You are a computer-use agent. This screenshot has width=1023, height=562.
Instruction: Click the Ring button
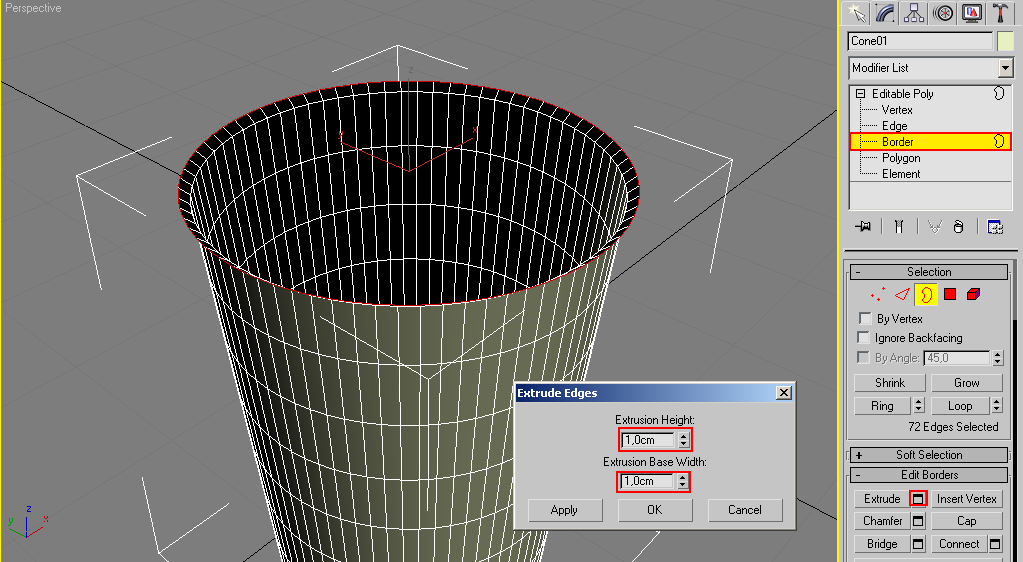coord(883,406)
